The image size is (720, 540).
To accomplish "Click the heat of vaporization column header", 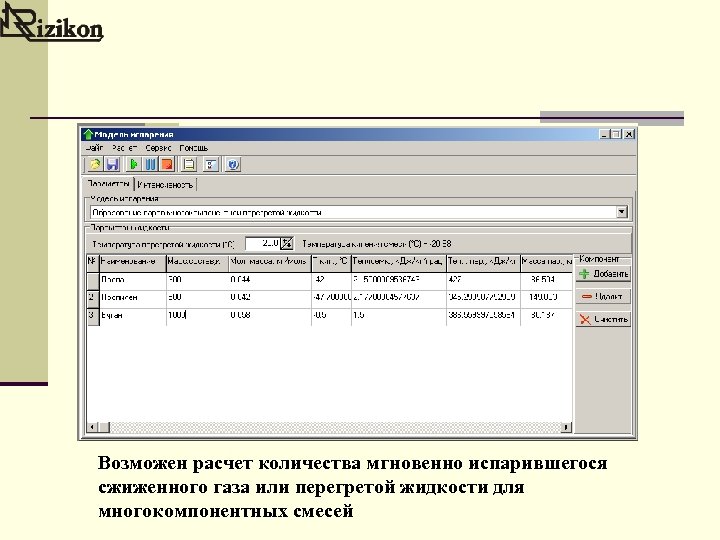I will click(x=483, y=263).
